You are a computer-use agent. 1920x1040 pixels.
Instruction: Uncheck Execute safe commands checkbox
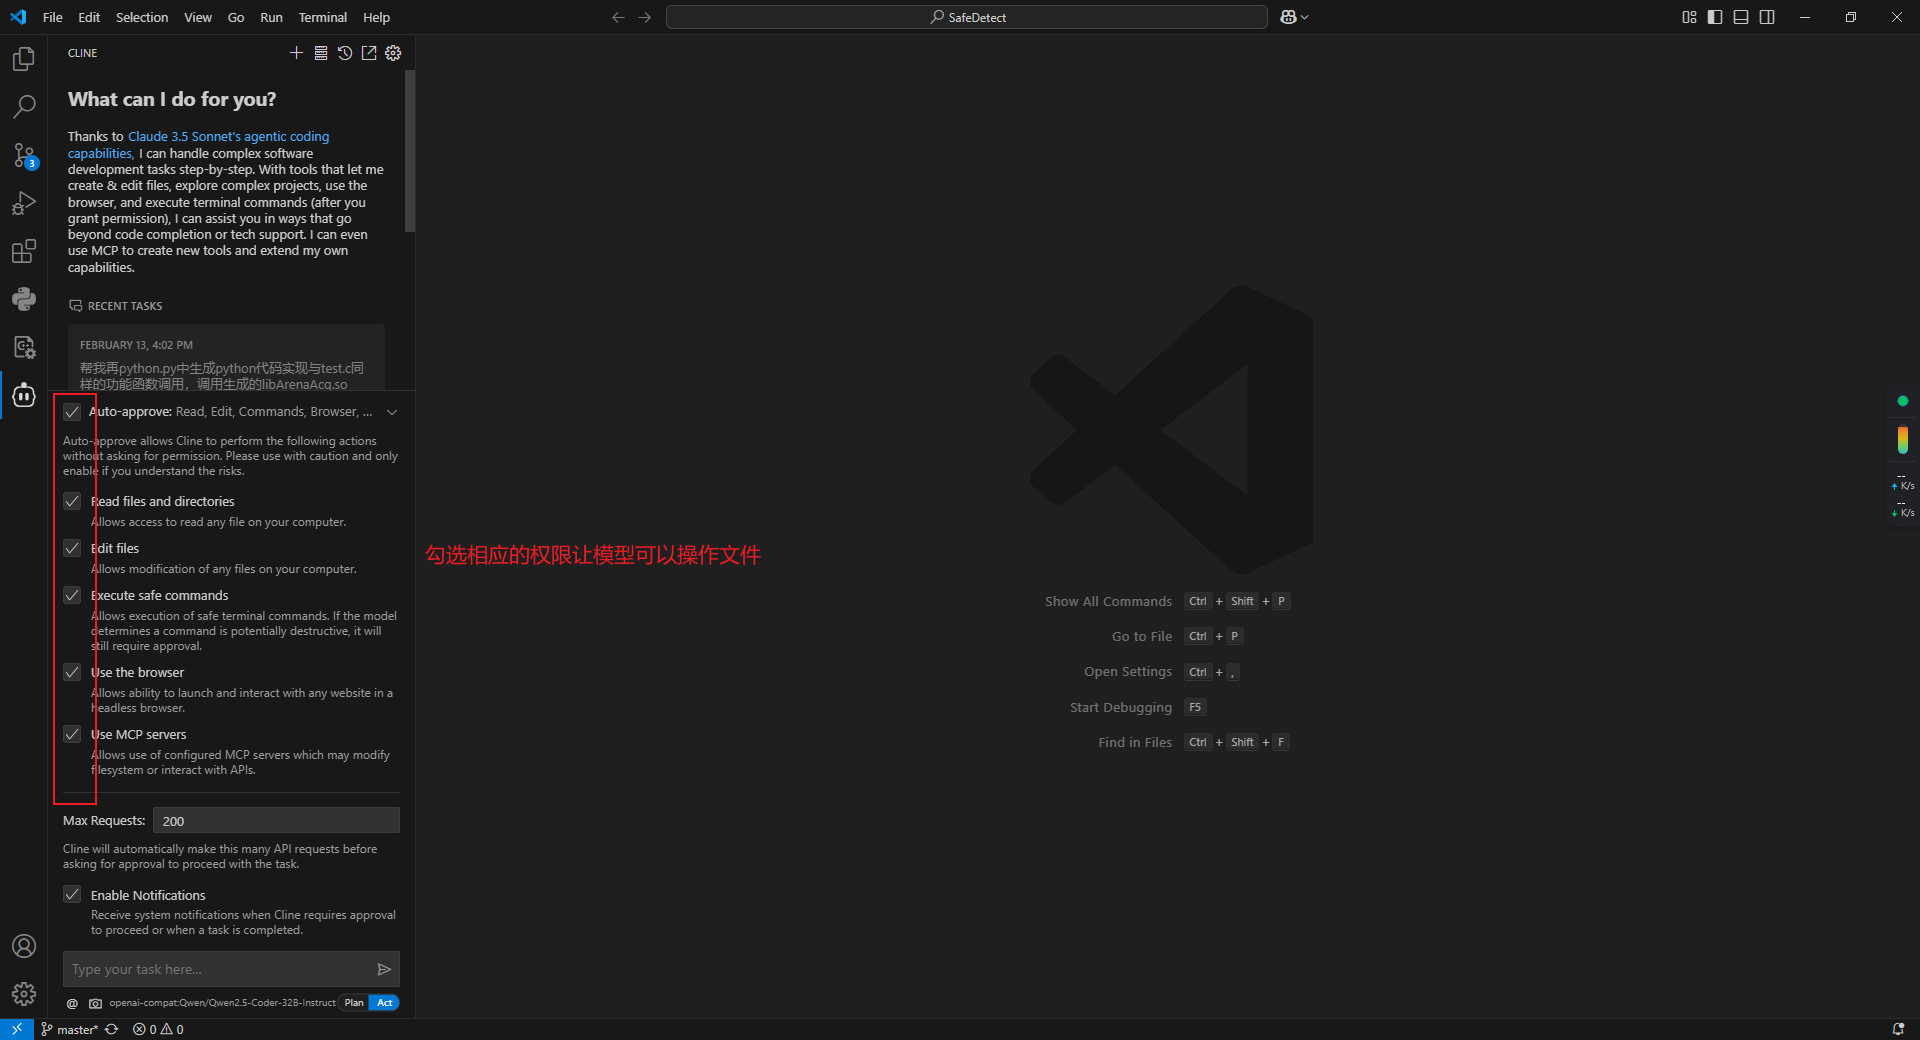click(72, 595)
